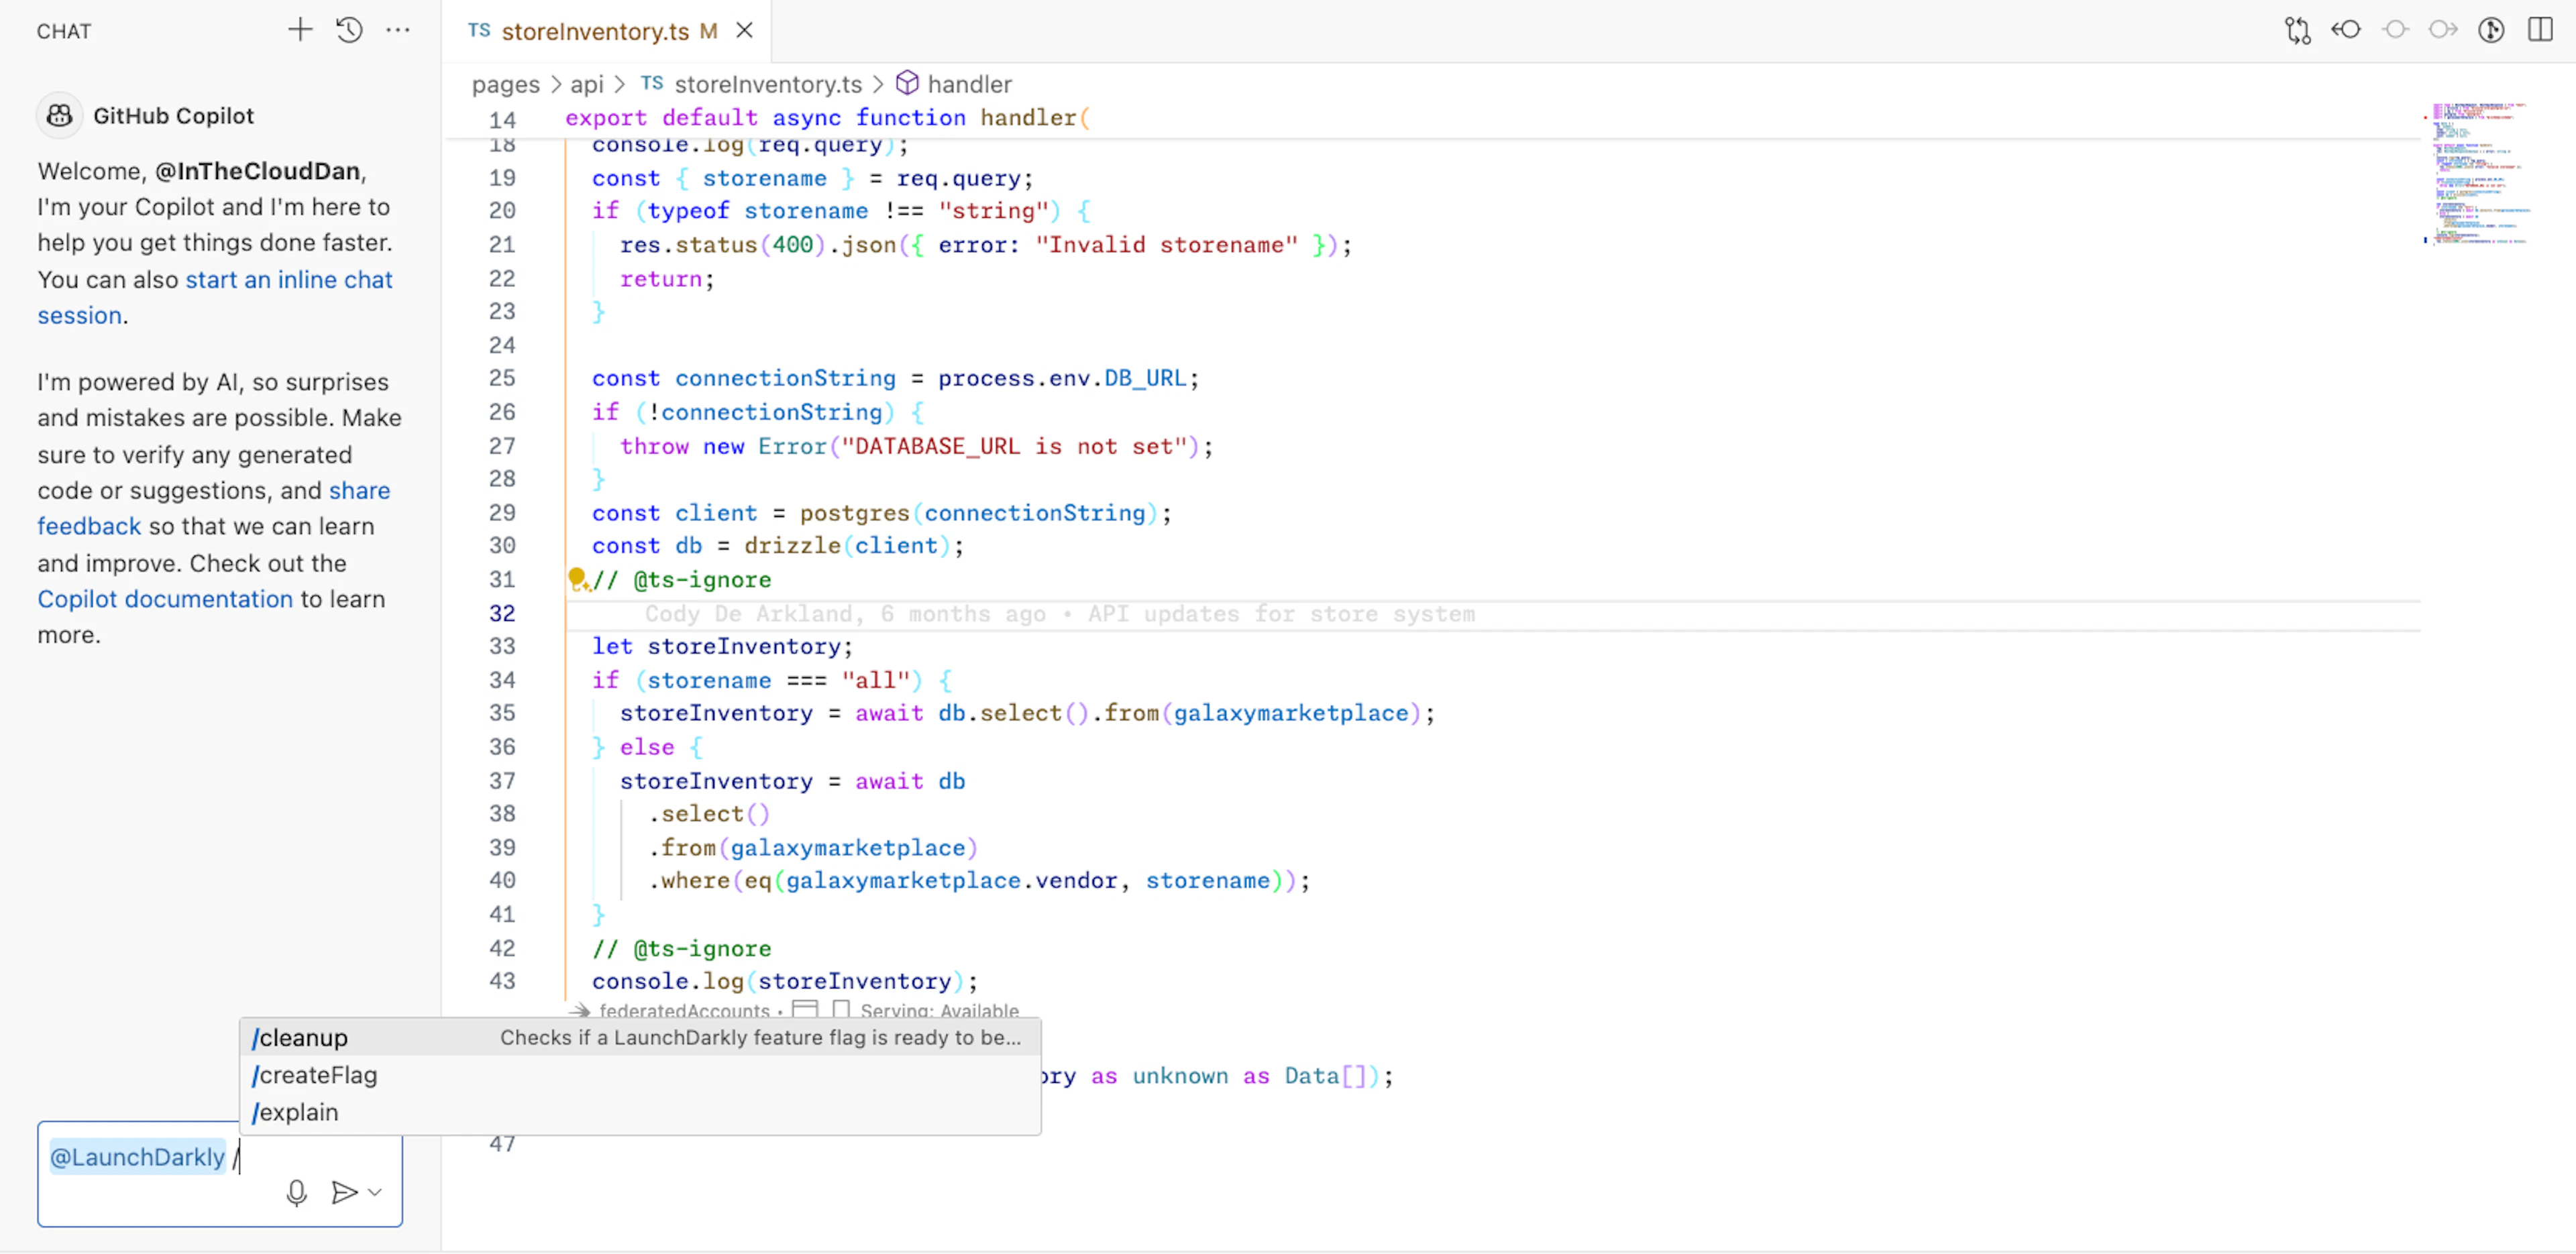Screen dimensions: 2576x1254
Task: Click the lightbulb code action icon
Action: coord(578,579)
